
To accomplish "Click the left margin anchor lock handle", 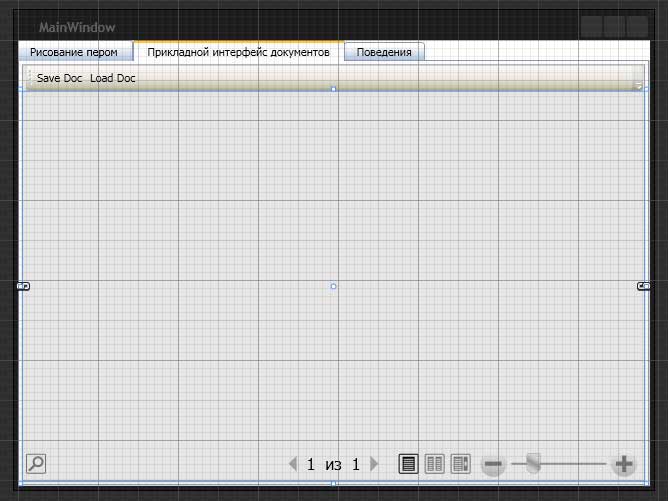I will coord(23,286).
